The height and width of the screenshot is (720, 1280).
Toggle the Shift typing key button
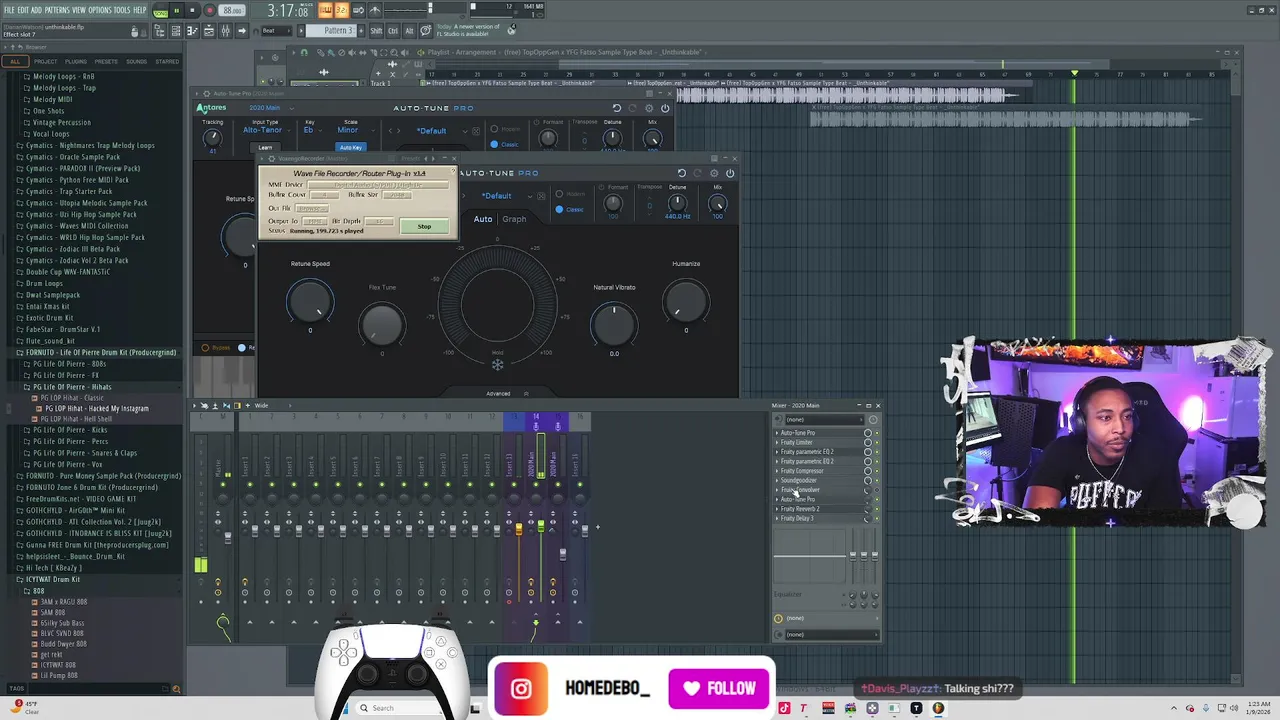coord(376,31)
